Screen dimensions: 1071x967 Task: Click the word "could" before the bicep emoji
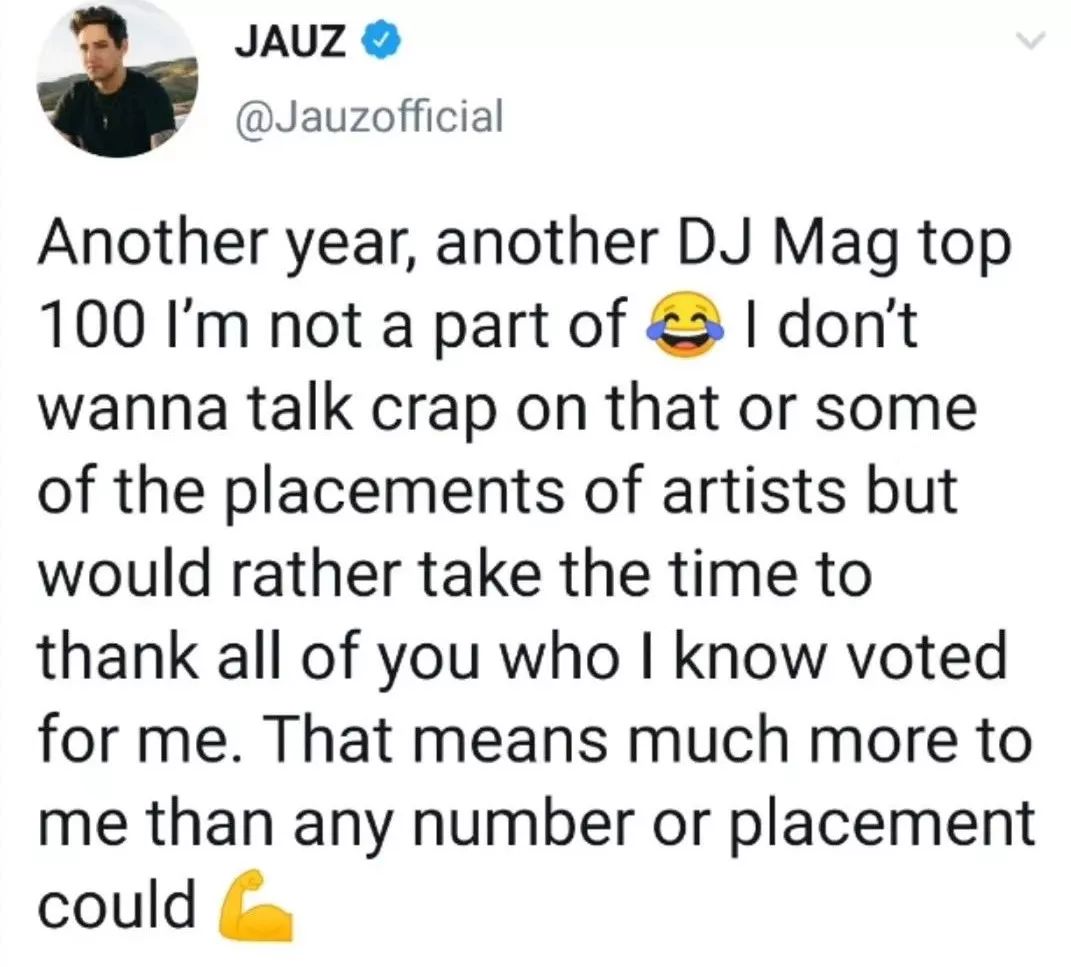[117, 903]
